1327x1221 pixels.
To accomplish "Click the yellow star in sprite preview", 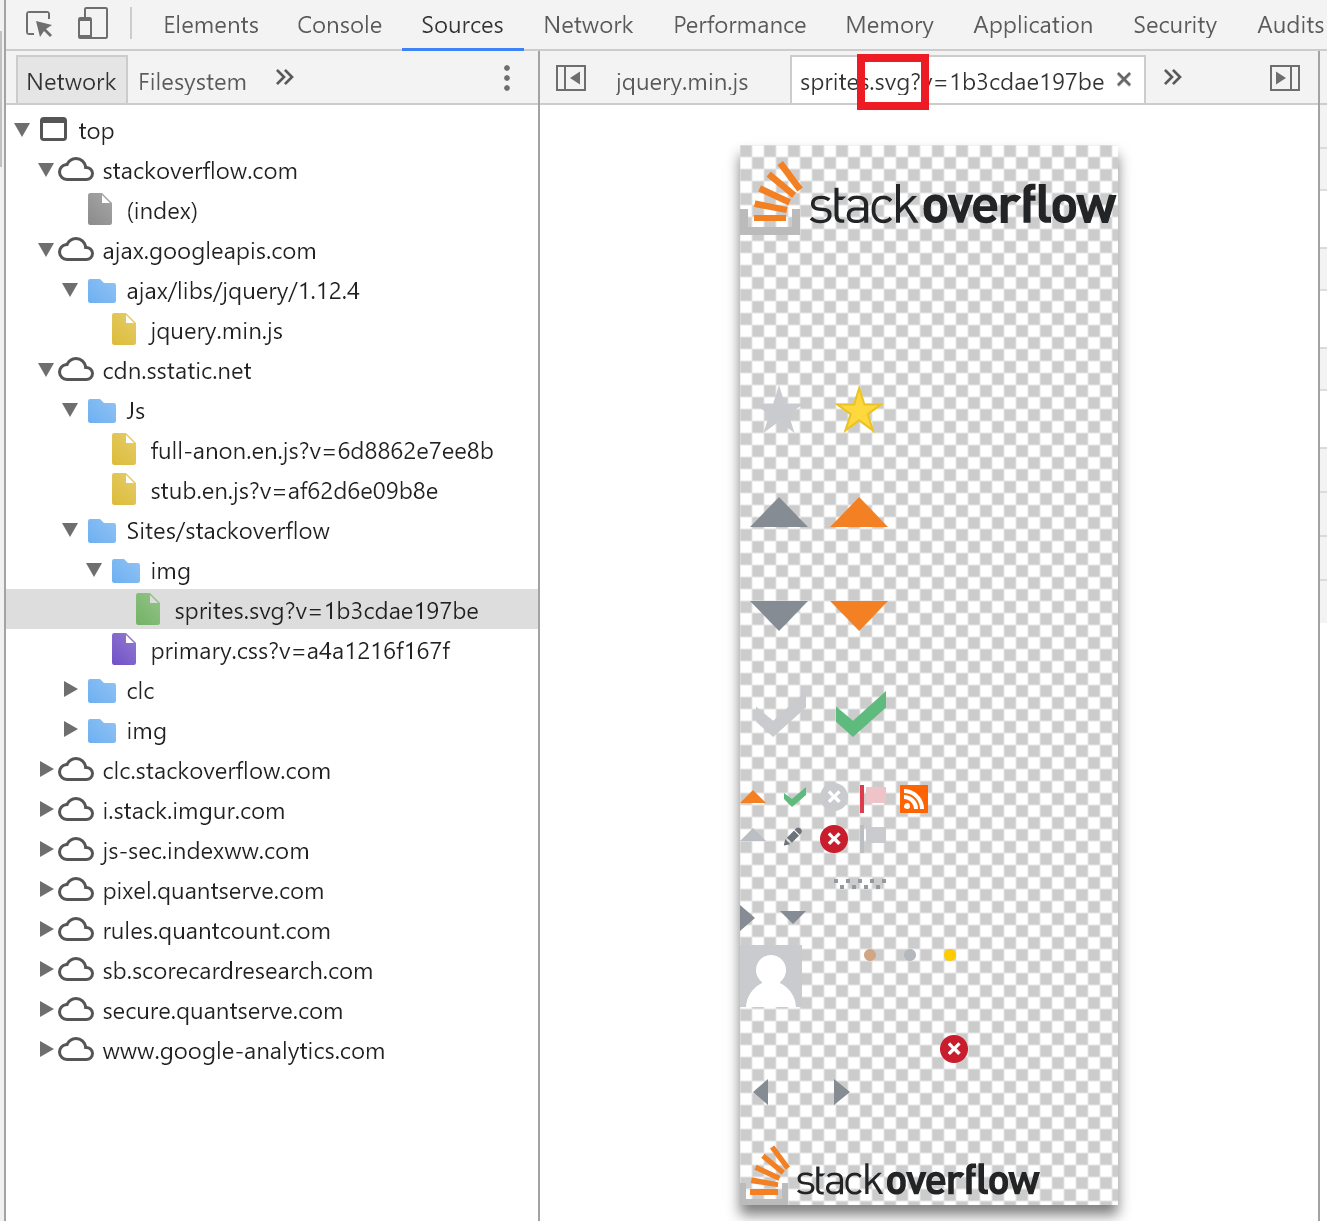I will point(858,410).
